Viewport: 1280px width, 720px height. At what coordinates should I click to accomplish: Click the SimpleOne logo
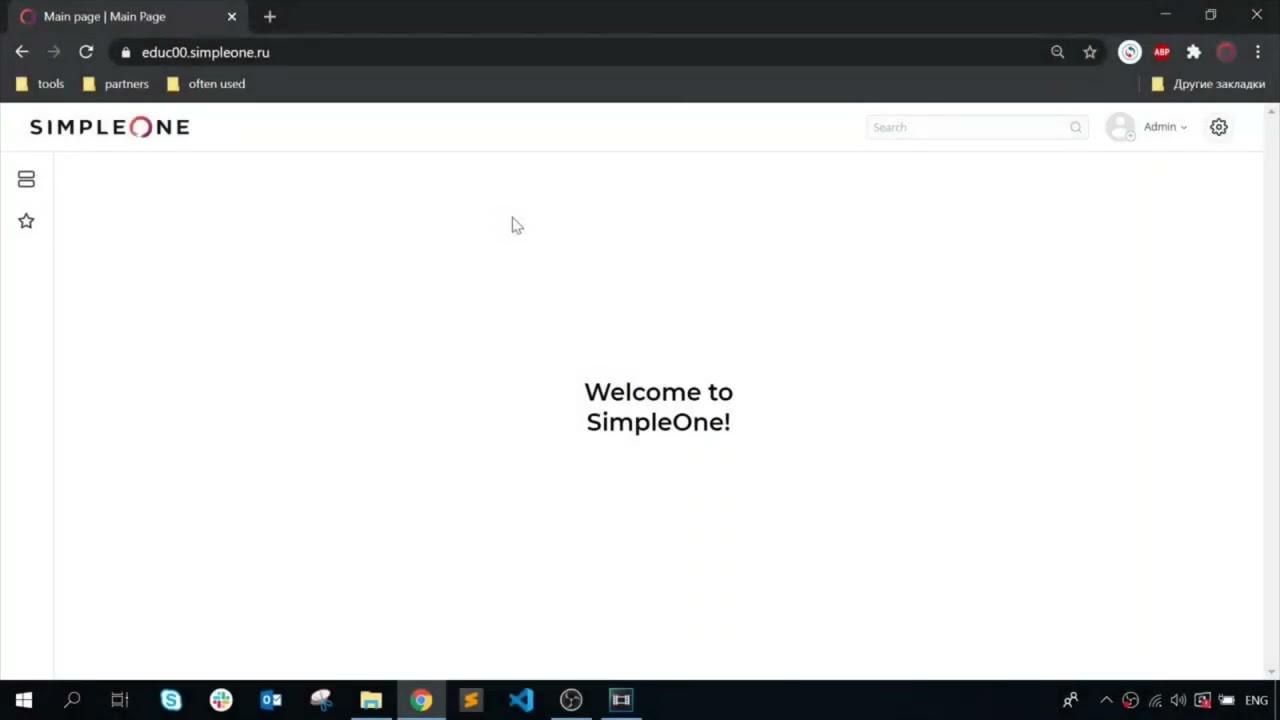pyautogui.click(x=110, y=127)
